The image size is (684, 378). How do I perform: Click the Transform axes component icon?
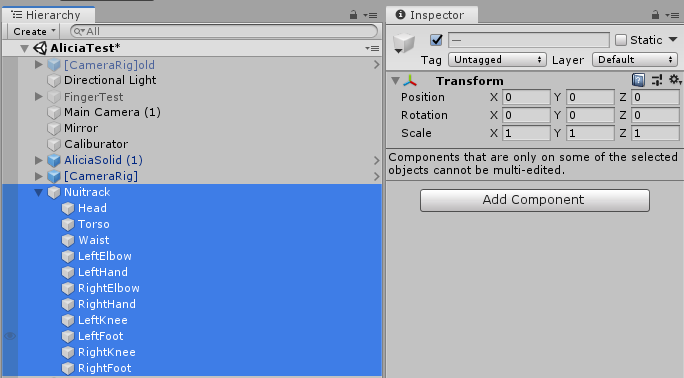pos(410,81)
